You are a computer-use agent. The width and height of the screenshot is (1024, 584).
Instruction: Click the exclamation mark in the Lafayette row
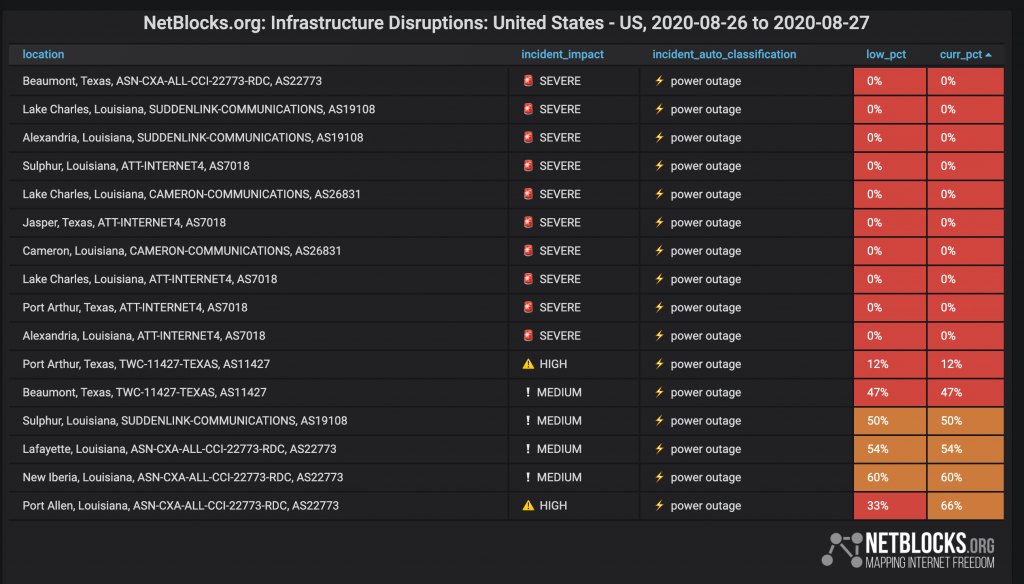tap(528, 449)
